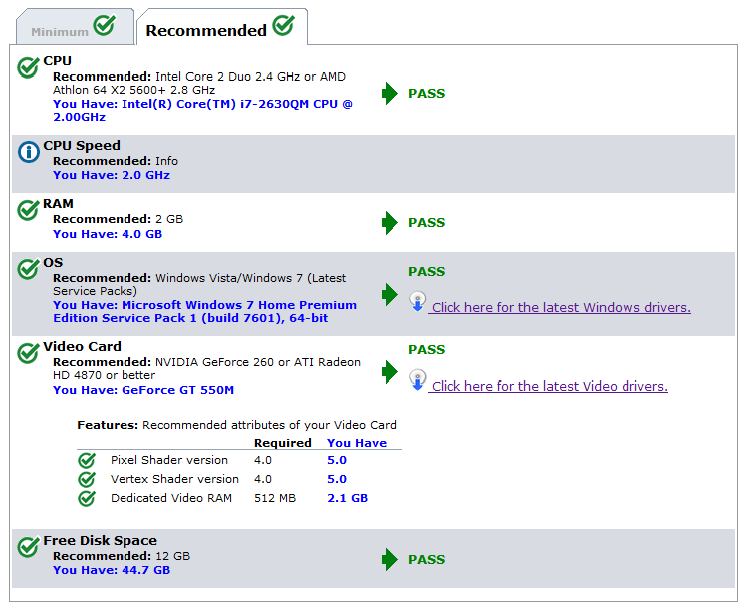This screenshot has height=609, width=751.
Task: Click 'Recommended: 12 GB' text
Action: 121,556
